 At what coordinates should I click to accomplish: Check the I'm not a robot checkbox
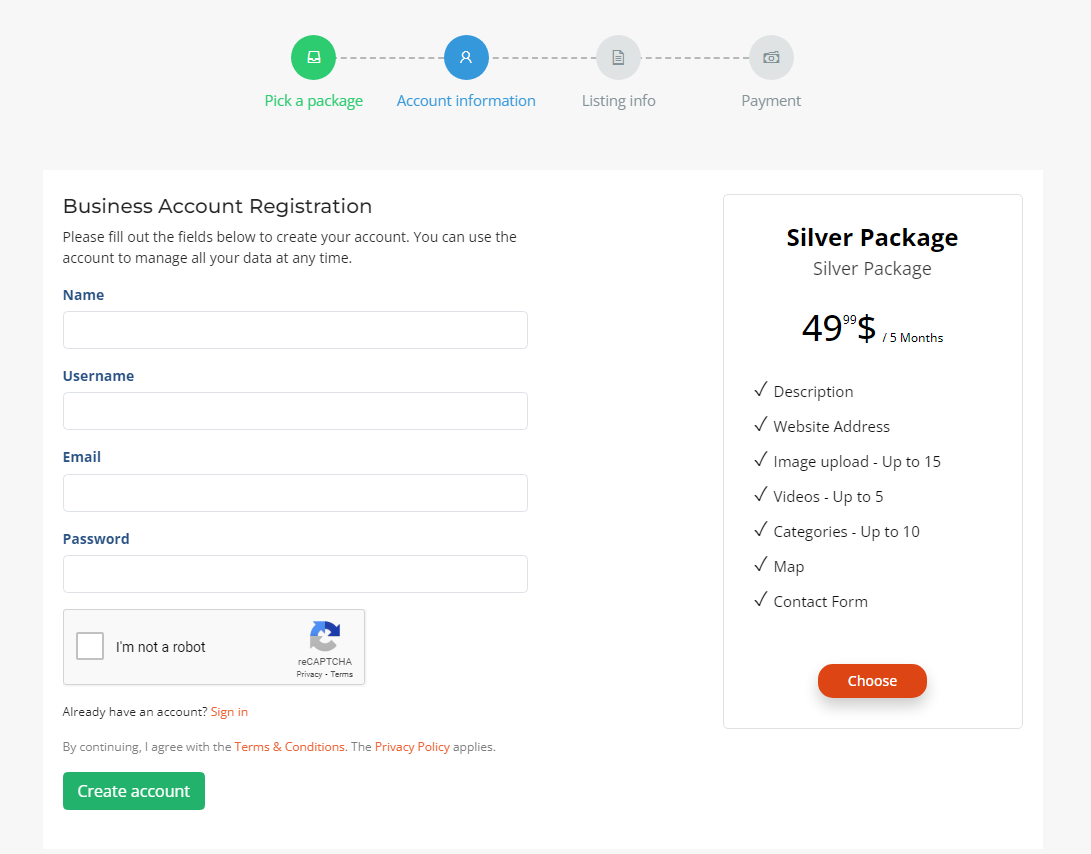coord(90,646)
